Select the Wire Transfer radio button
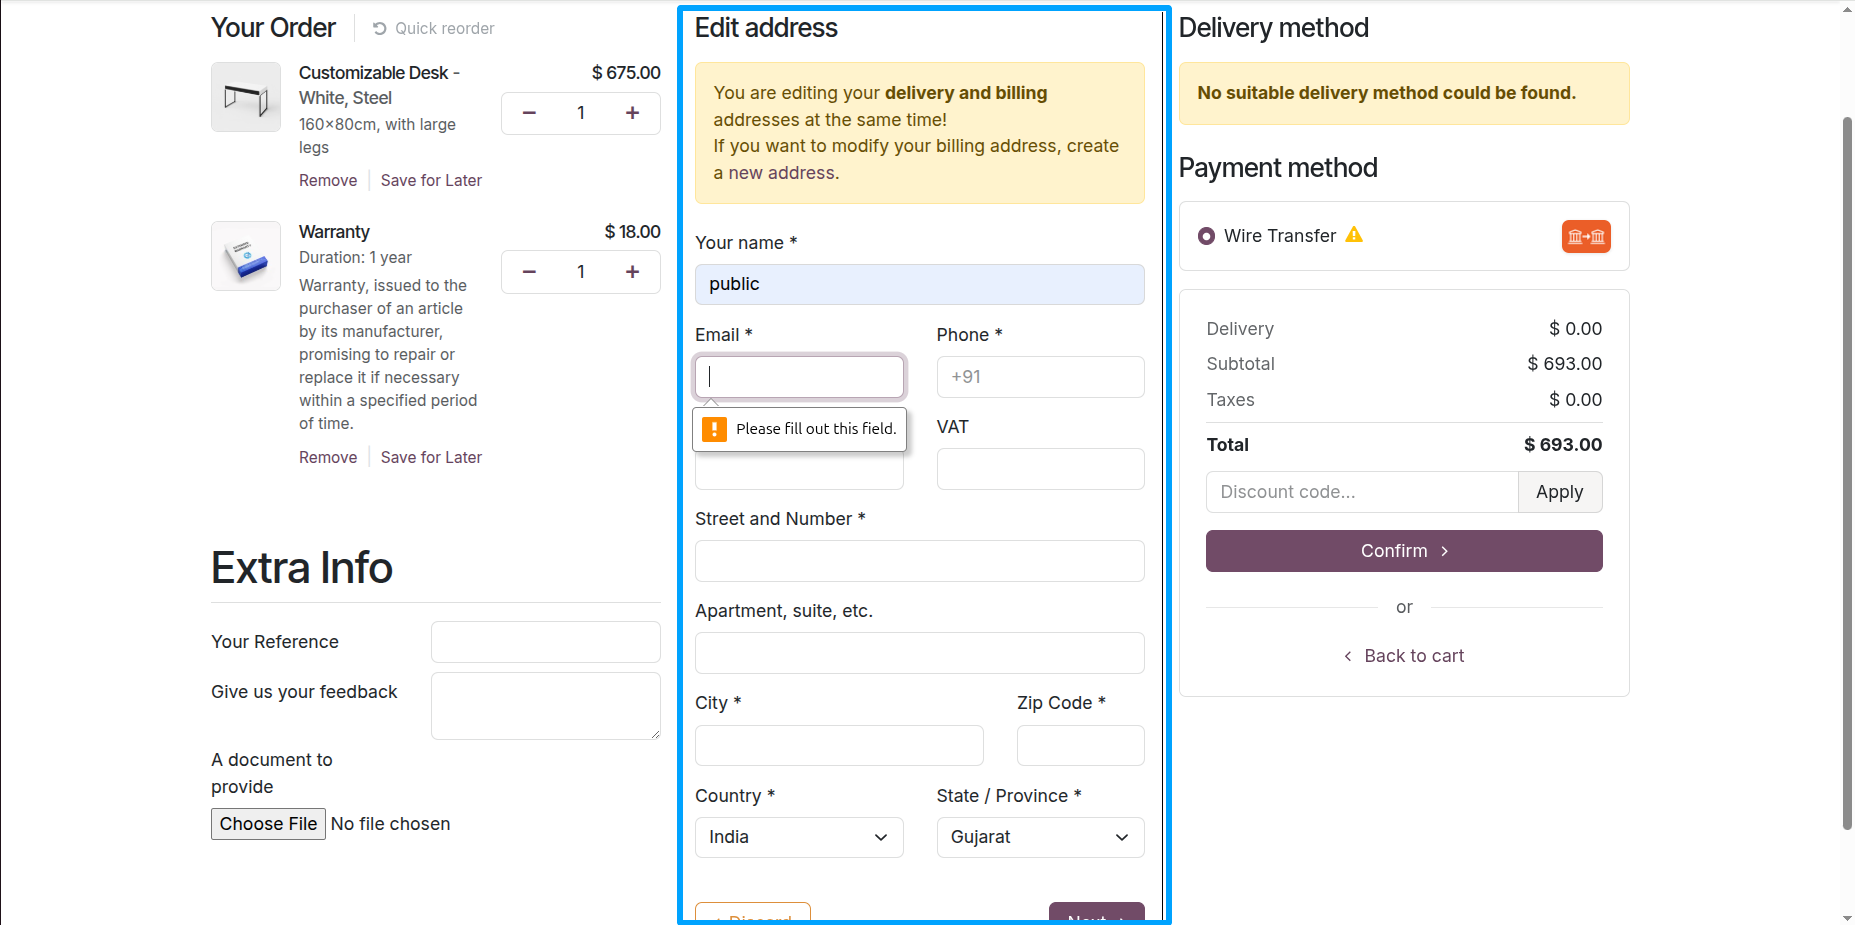 (x=1207, y=236)
